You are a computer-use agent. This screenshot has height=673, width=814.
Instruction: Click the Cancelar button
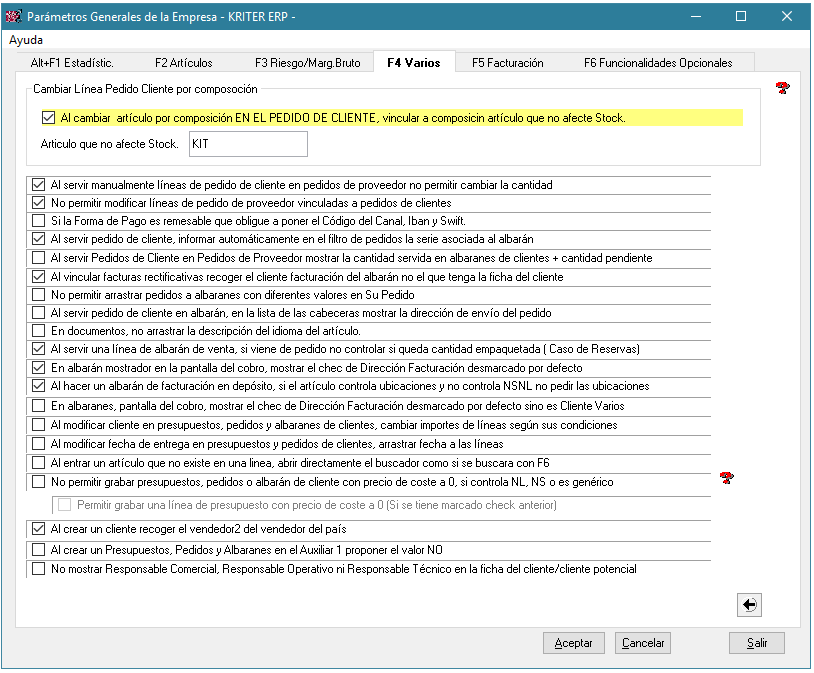[642, 643]
